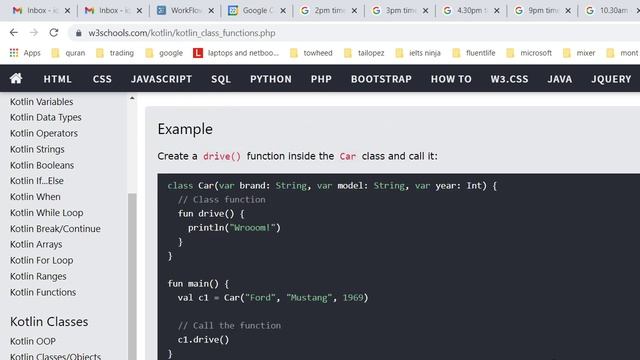Open Kotlin Break/Continue in sidebar
The image size is (640, 360).
click(55, 229)
